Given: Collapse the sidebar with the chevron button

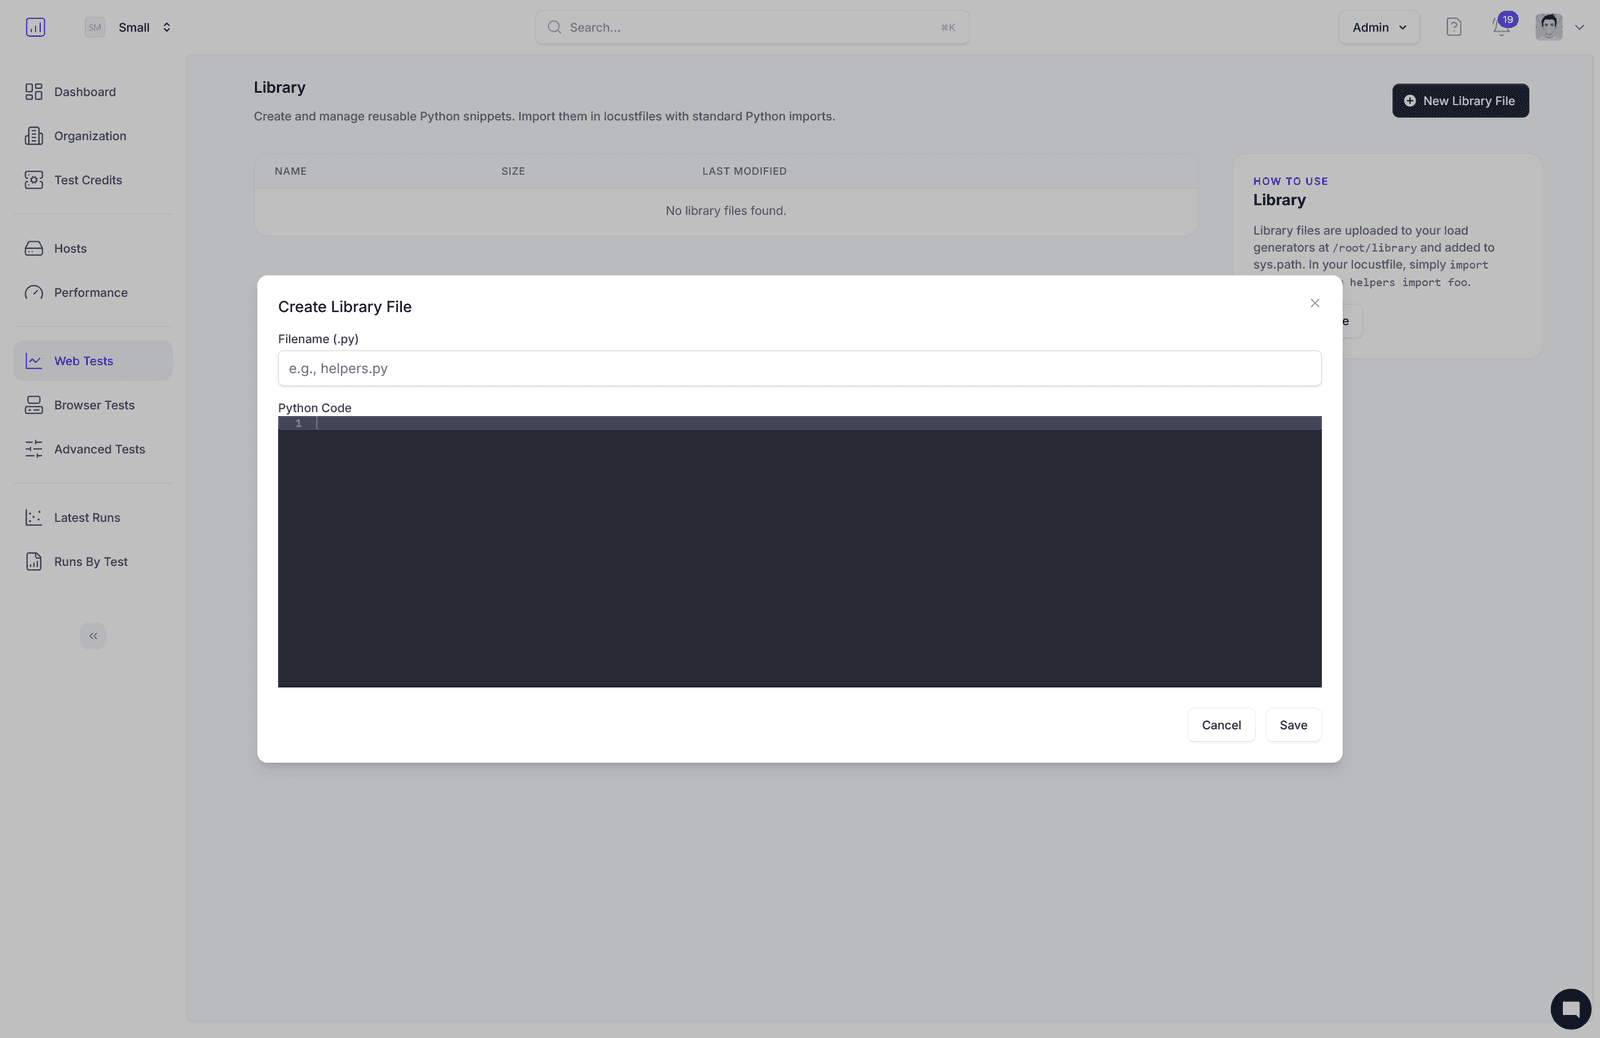Looking at the screenshot, I should click(x=93, y=635).
